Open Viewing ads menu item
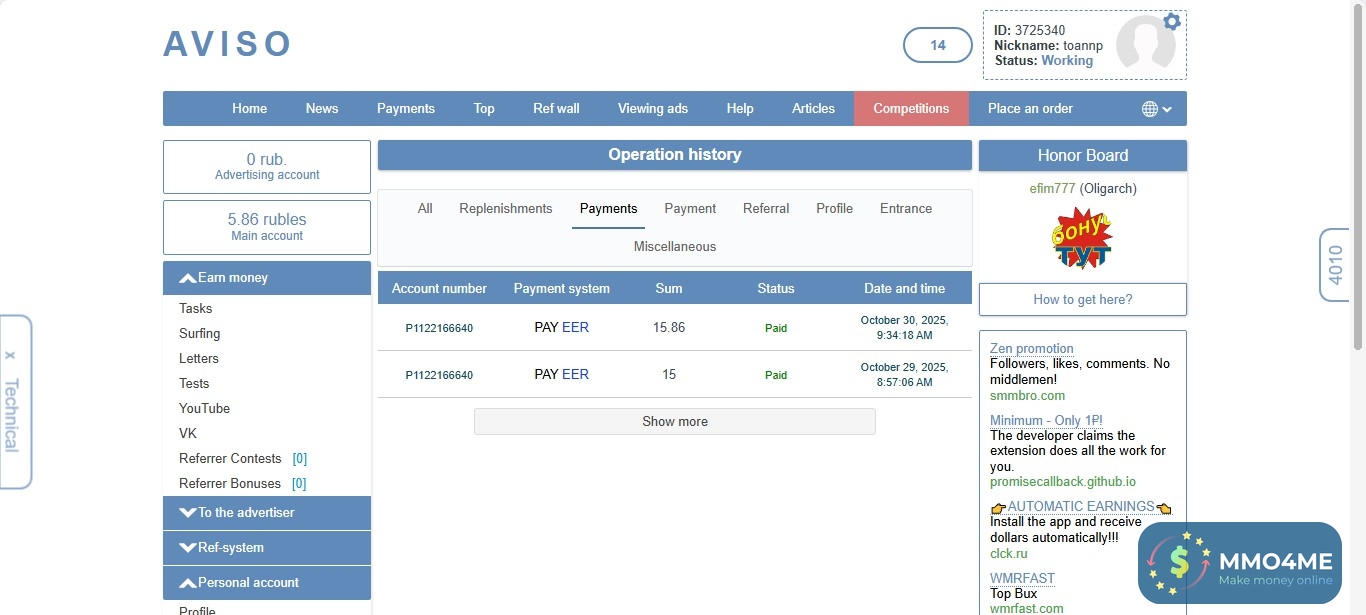The image size is (1366, 615). 653,109
